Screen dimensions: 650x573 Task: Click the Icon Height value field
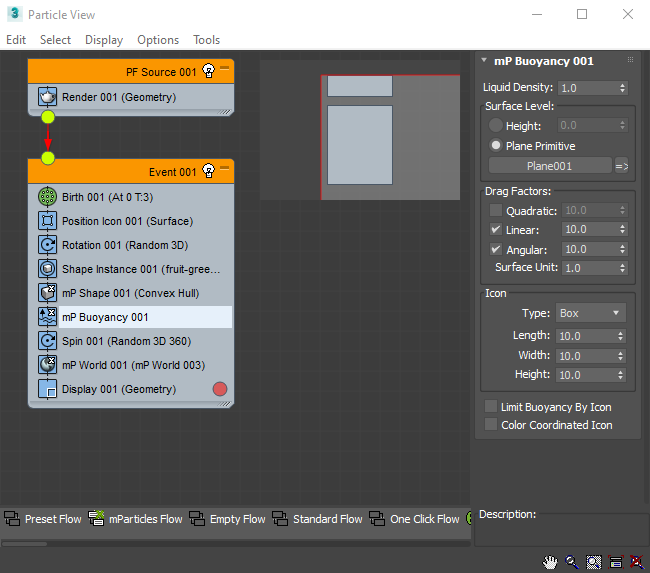[586, 375]
